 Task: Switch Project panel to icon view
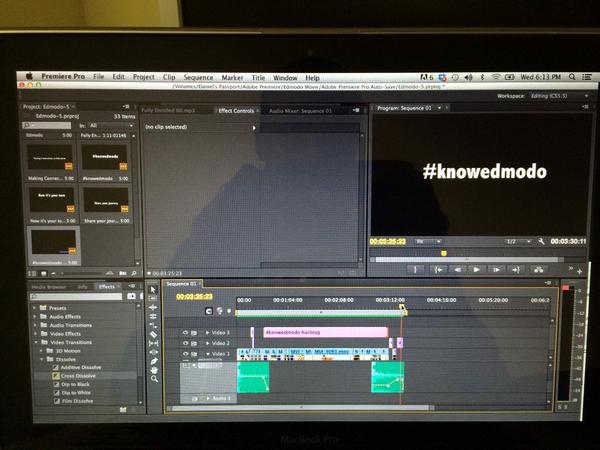pos(43,274)
